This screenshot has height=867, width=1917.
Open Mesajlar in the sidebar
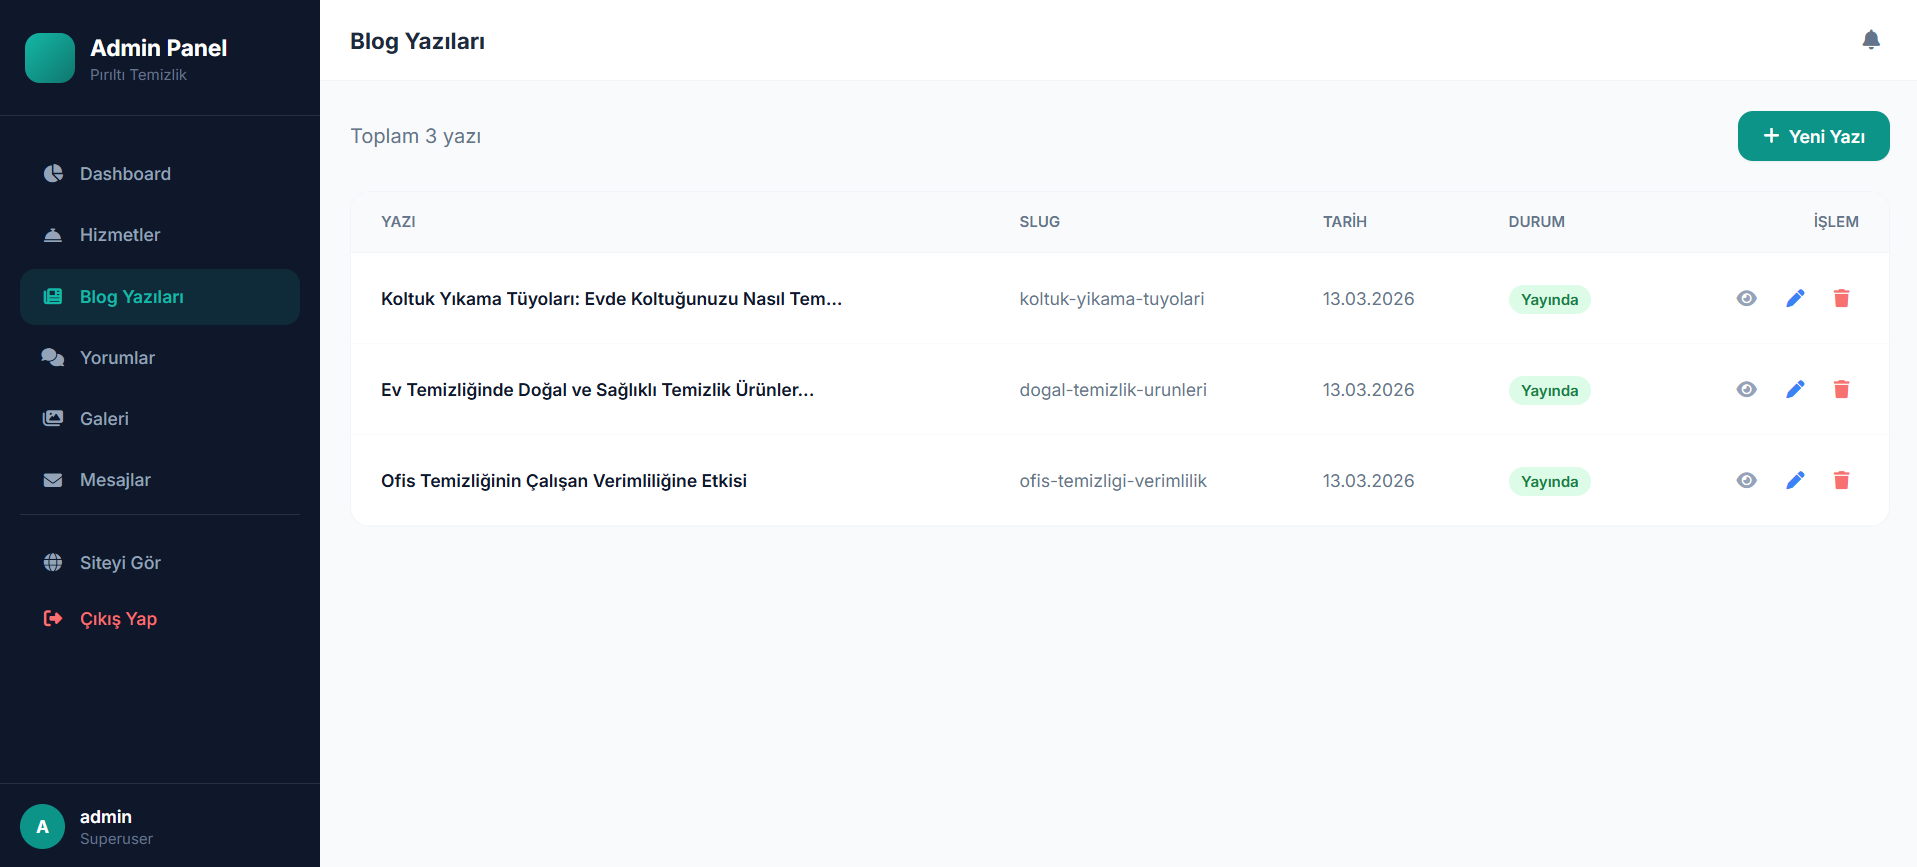[160, 480]
